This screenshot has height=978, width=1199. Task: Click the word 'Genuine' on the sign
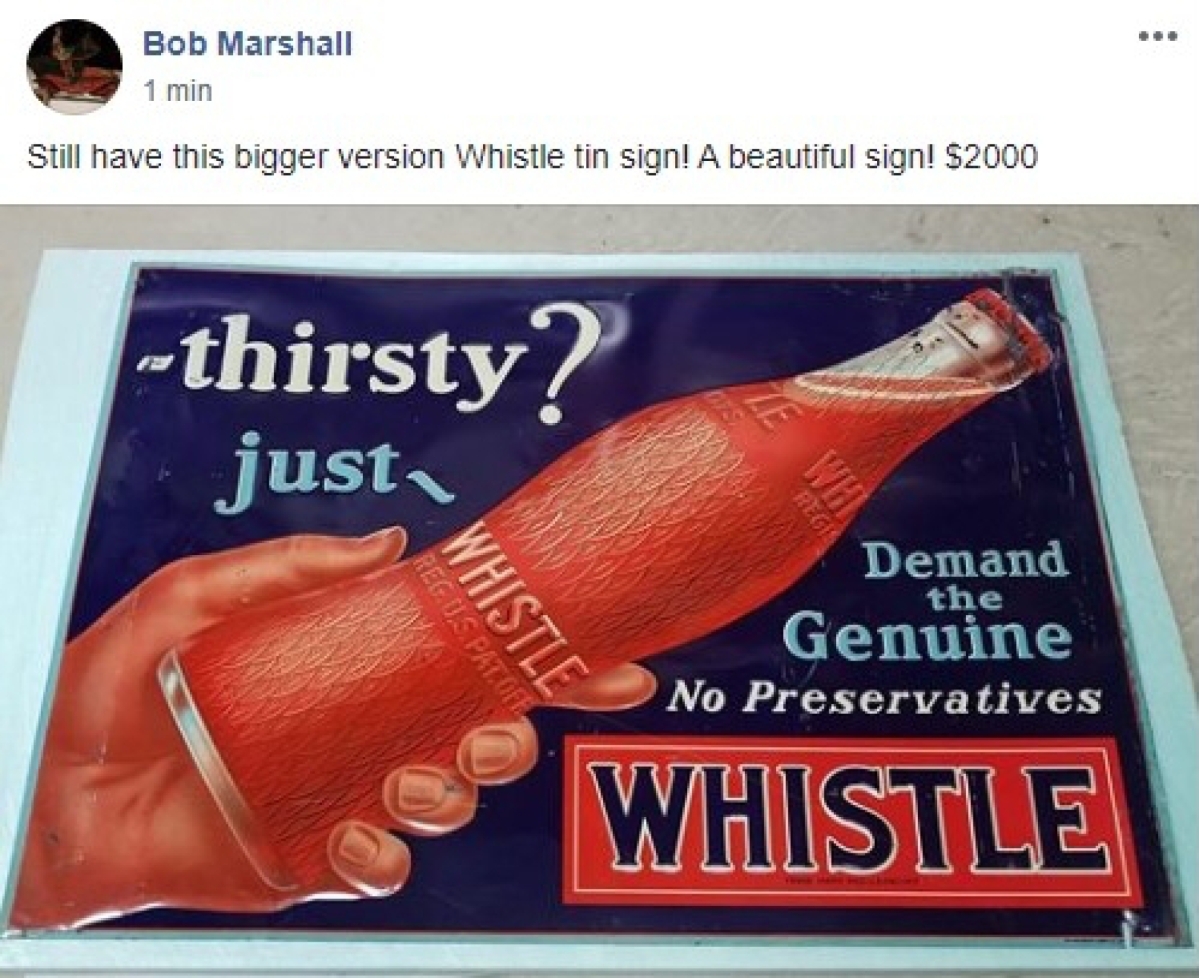[x=928, y=638]
